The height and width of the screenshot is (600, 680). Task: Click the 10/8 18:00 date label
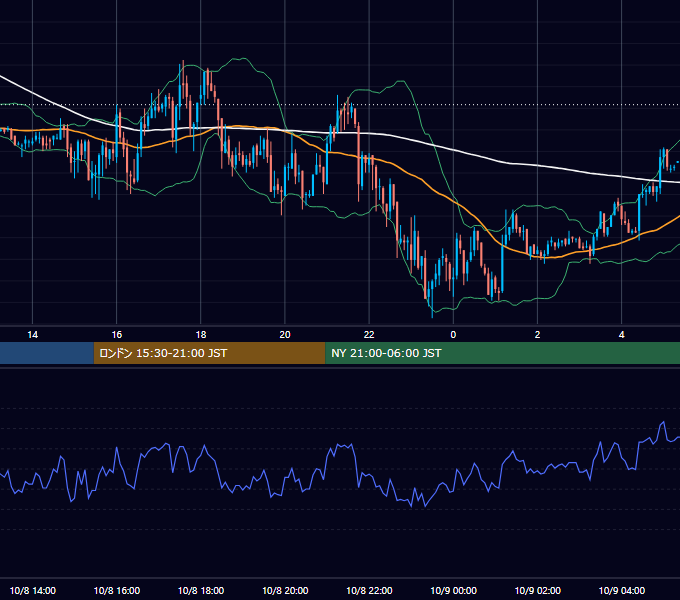(201, 590)
